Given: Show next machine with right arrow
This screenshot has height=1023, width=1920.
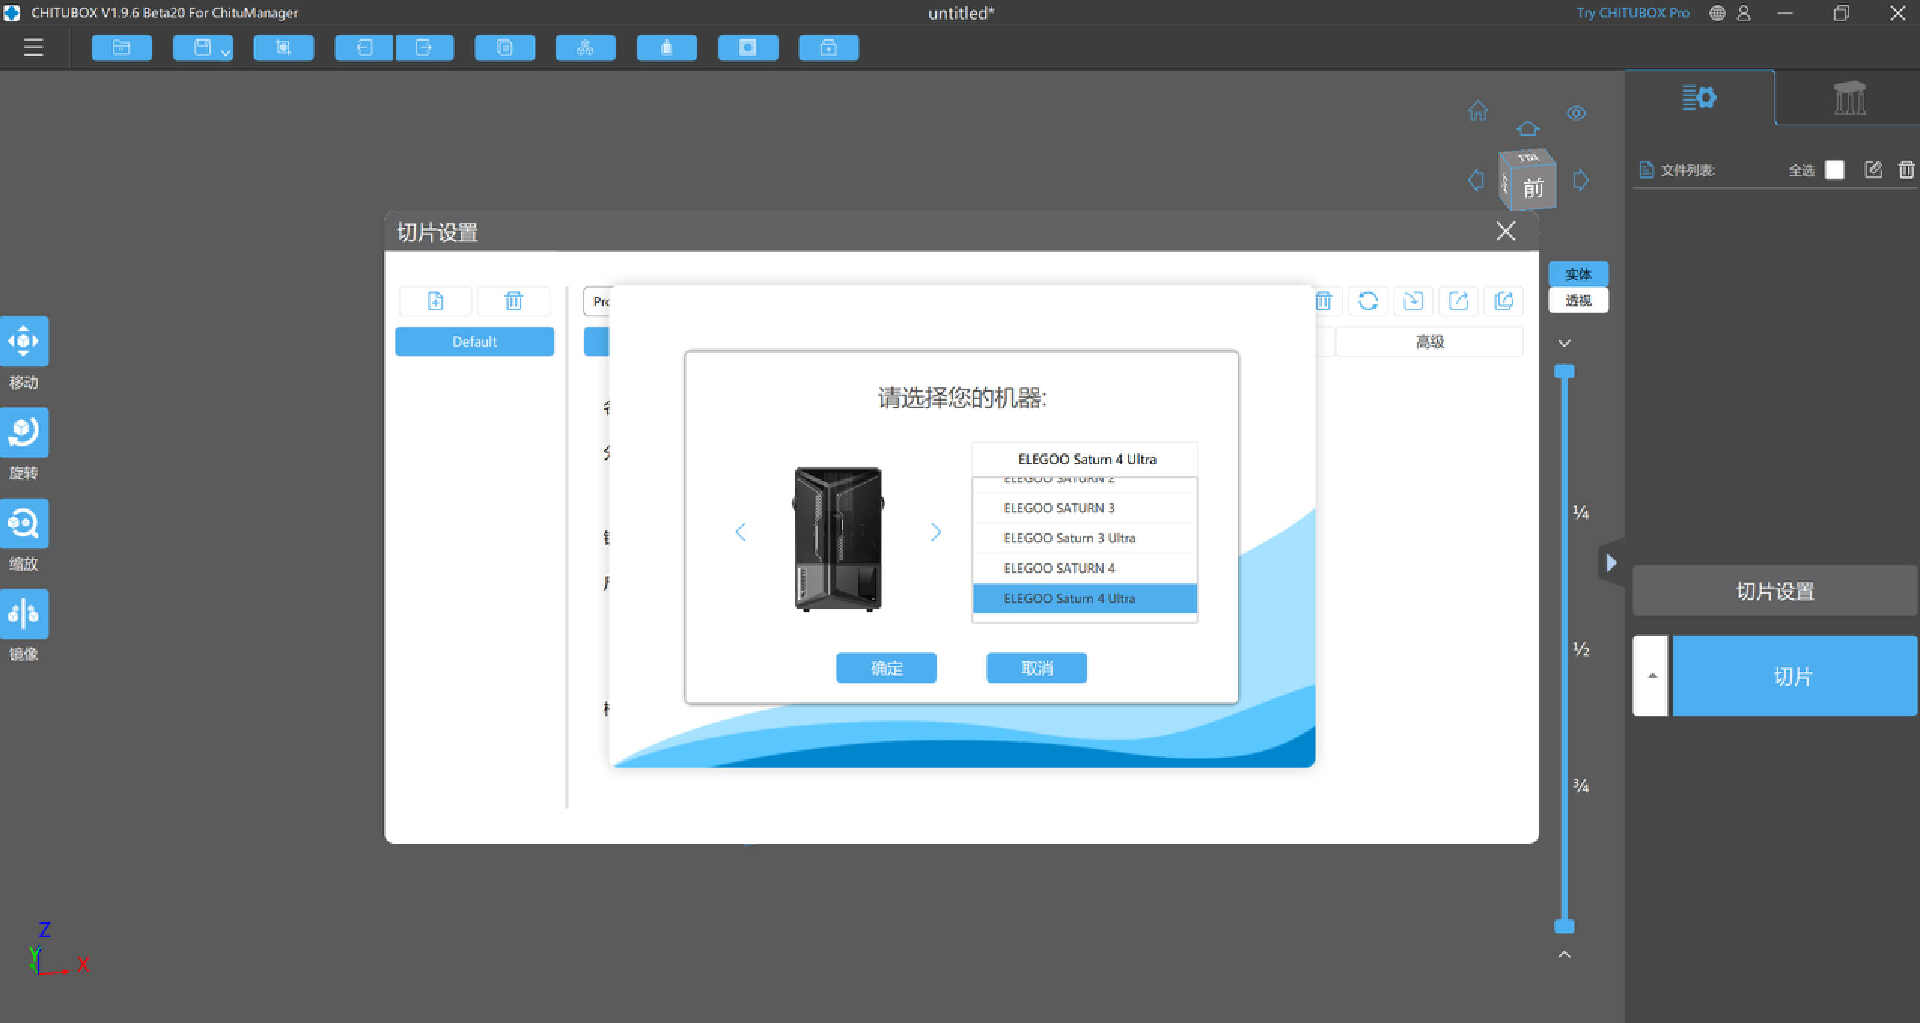Looking at the screenshot, I should coord(936,532).
